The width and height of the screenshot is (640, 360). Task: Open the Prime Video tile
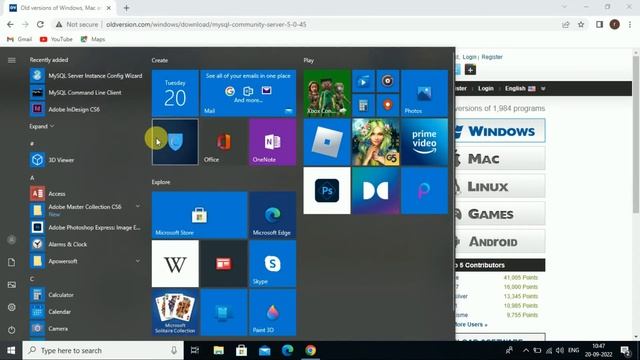pos(424,142)
